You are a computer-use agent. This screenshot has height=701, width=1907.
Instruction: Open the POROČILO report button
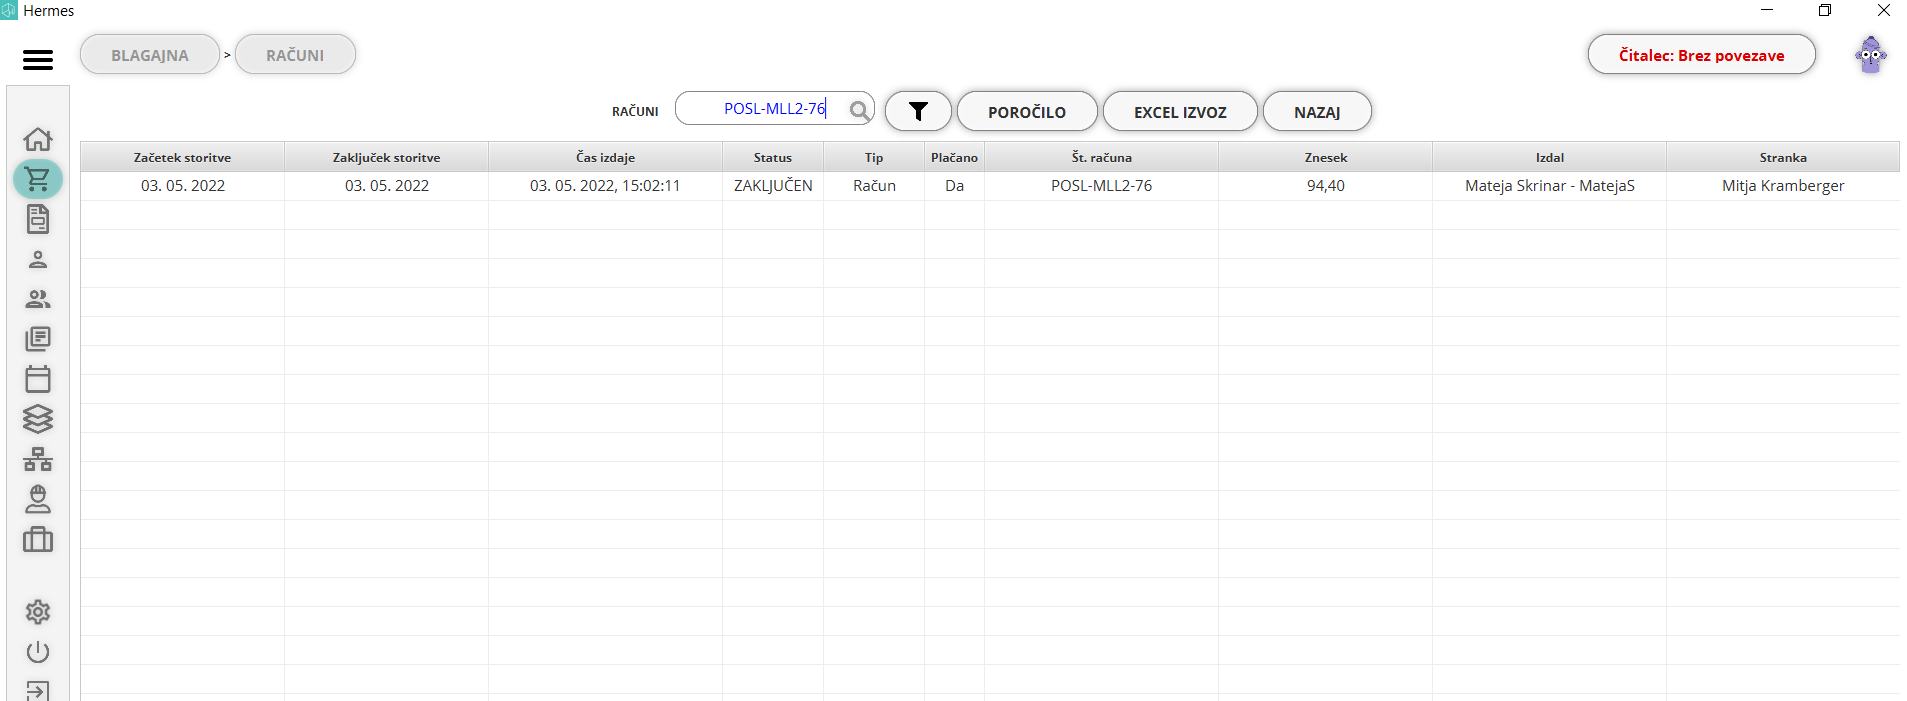(1027, 111)
